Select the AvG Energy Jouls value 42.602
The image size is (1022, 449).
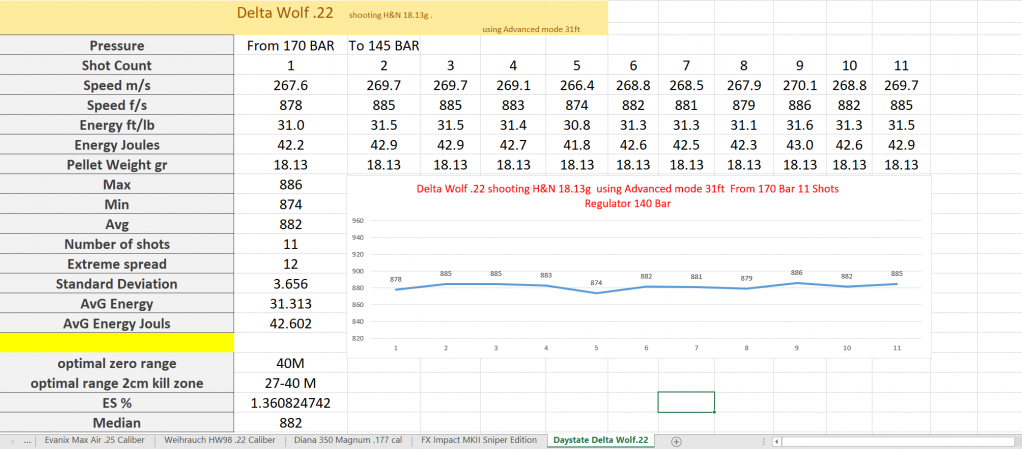(x=291, y=324)
